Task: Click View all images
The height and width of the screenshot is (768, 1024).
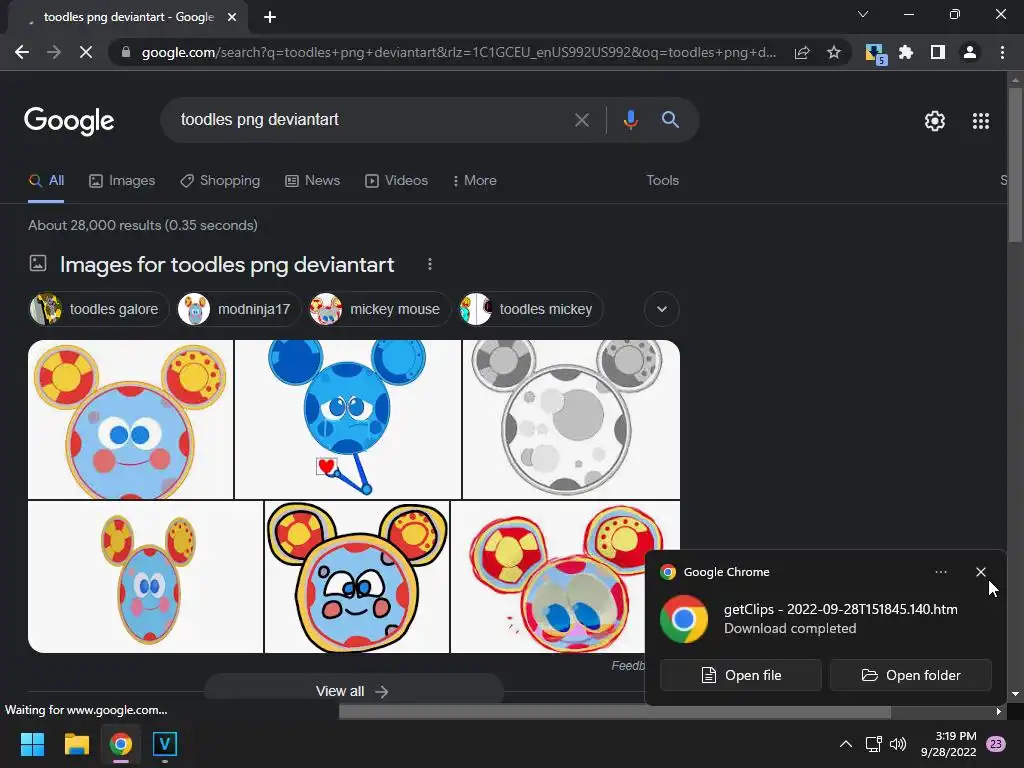Action: (x=353, y=690)
